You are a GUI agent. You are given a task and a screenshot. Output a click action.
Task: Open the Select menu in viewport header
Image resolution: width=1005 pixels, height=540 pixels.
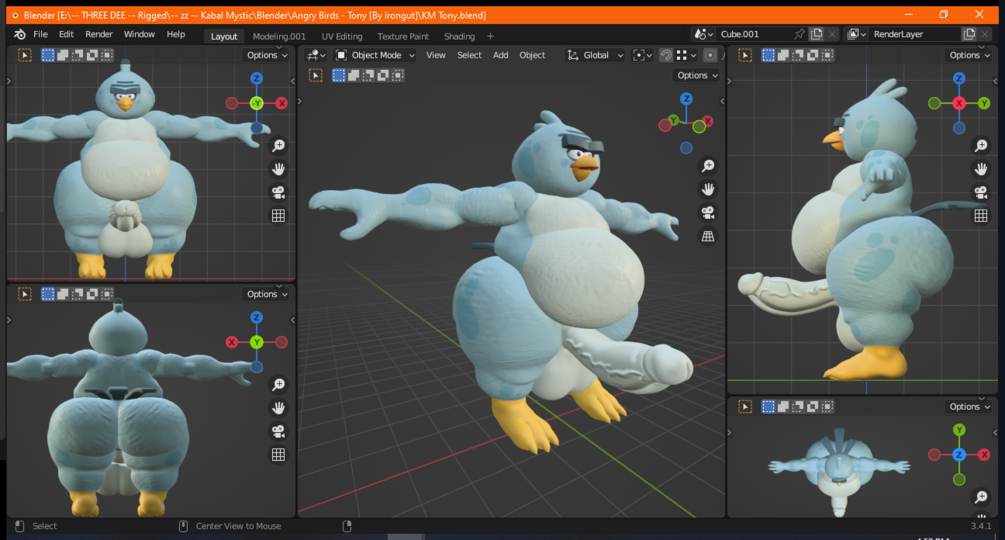click(469, 55)
